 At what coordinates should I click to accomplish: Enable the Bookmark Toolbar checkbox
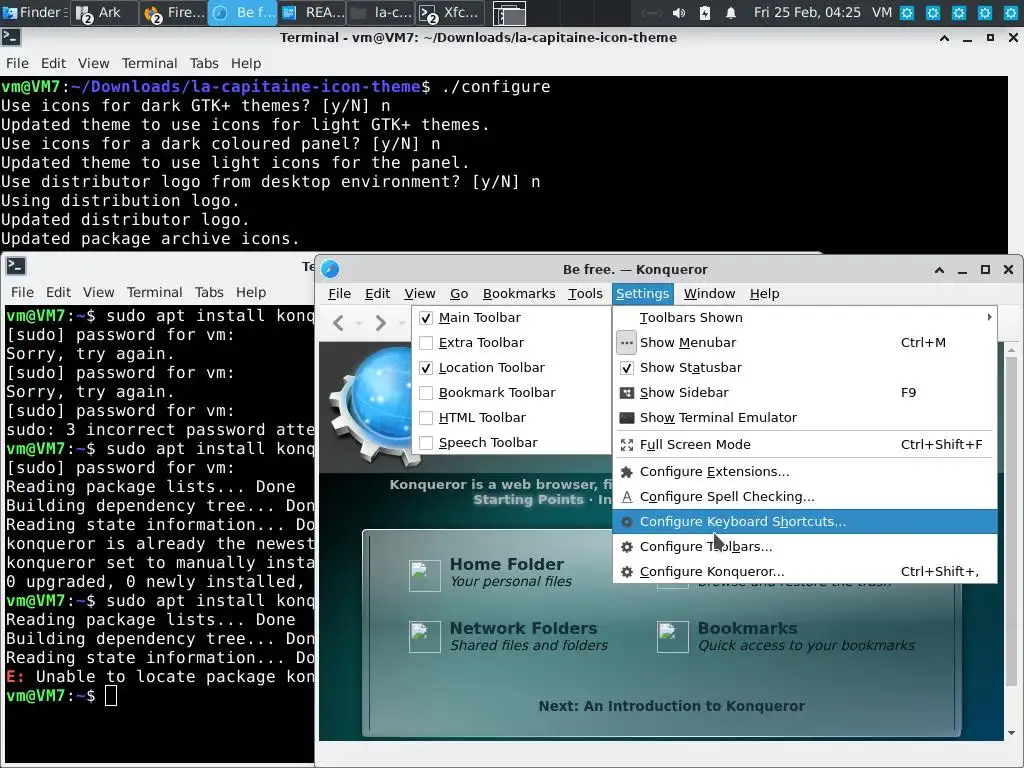(426, 392)
